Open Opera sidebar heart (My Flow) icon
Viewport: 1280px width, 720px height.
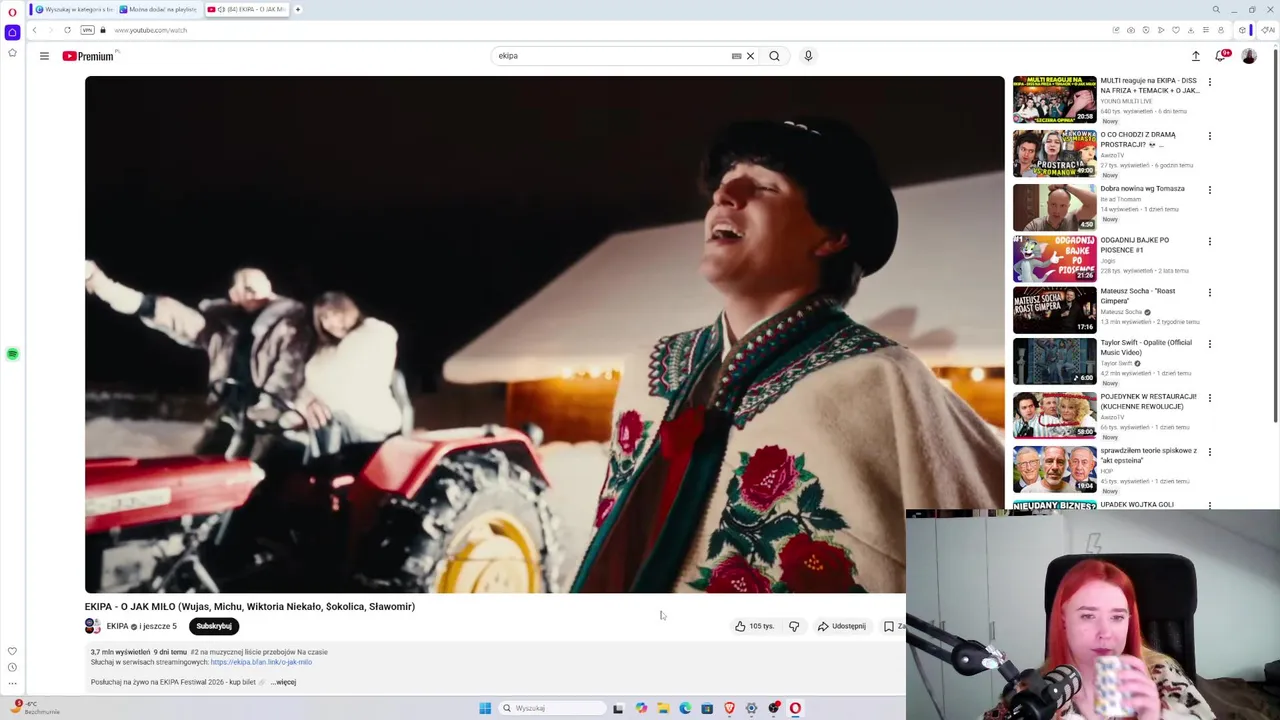[x=12, y=651]
